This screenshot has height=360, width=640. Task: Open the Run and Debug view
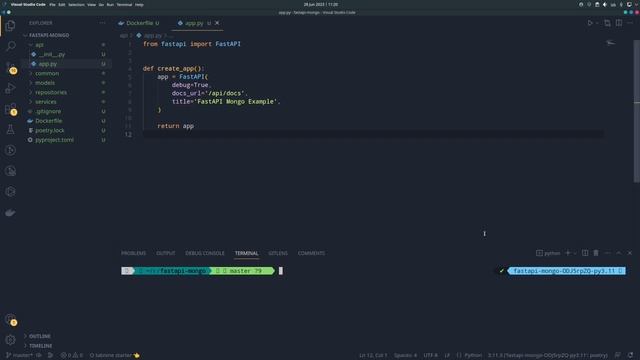tap(11, 88)
